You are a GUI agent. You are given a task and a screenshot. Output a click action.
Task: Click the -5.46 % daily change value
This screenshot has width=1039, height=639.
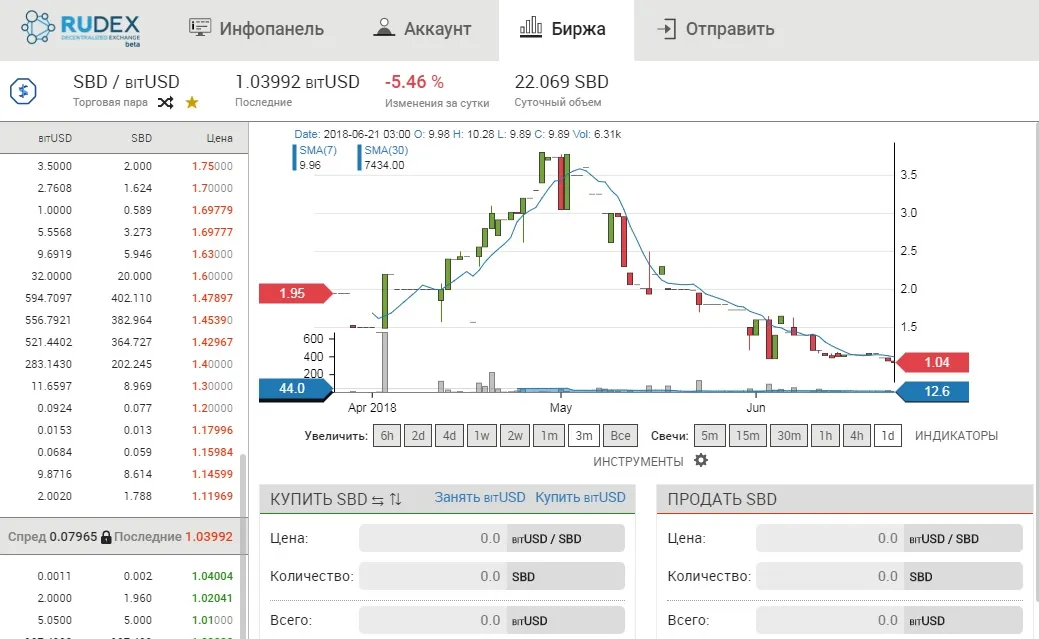click(x=414, y=82)
